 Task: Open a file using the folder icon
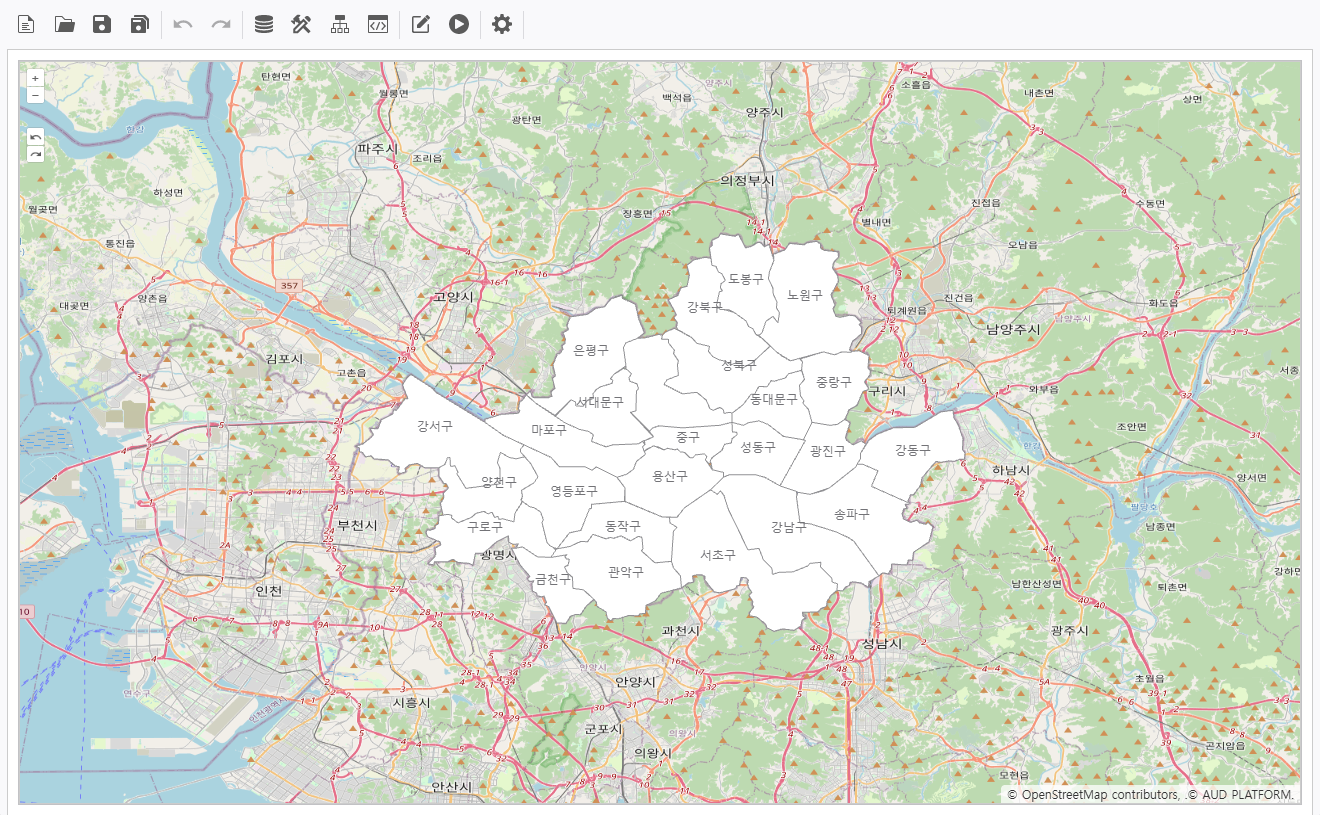point(65,24)
